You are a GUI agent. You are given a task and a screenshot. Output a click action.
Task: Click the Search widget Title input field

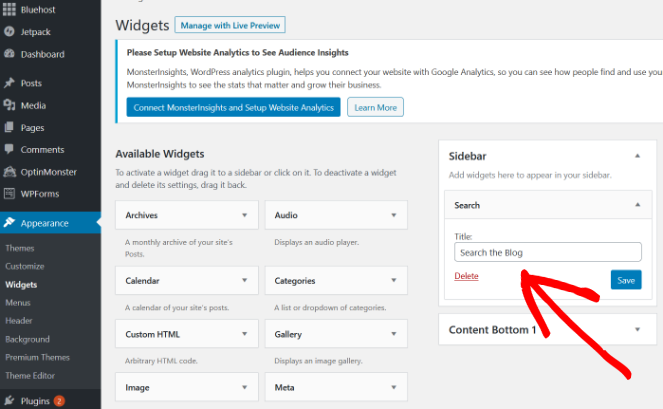click(x=547, y=253)
